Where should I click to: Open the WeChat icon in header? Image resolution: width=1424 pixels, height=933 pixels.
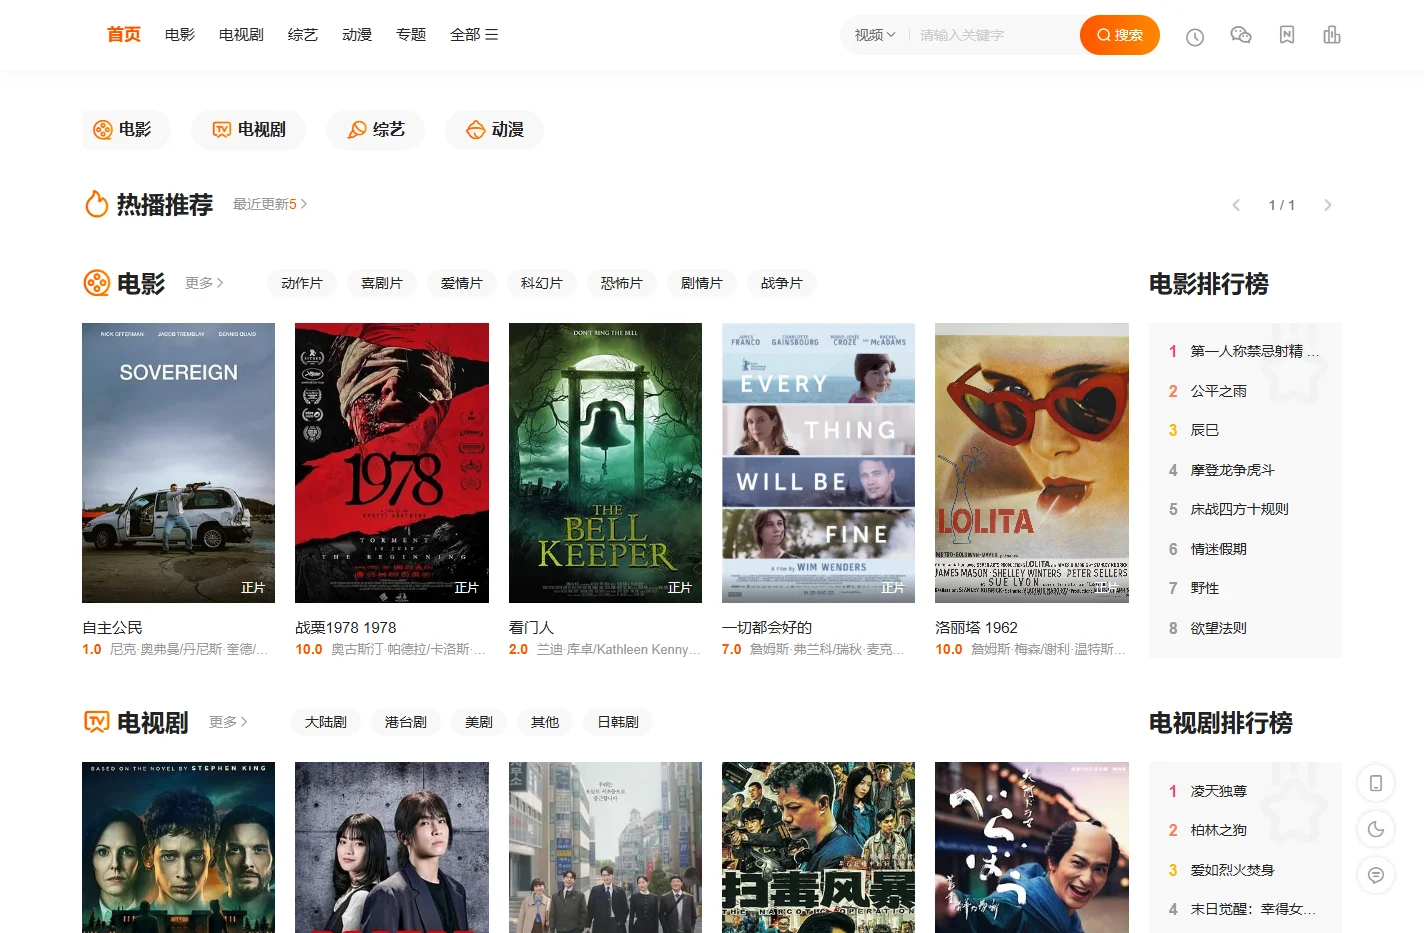1241,35
